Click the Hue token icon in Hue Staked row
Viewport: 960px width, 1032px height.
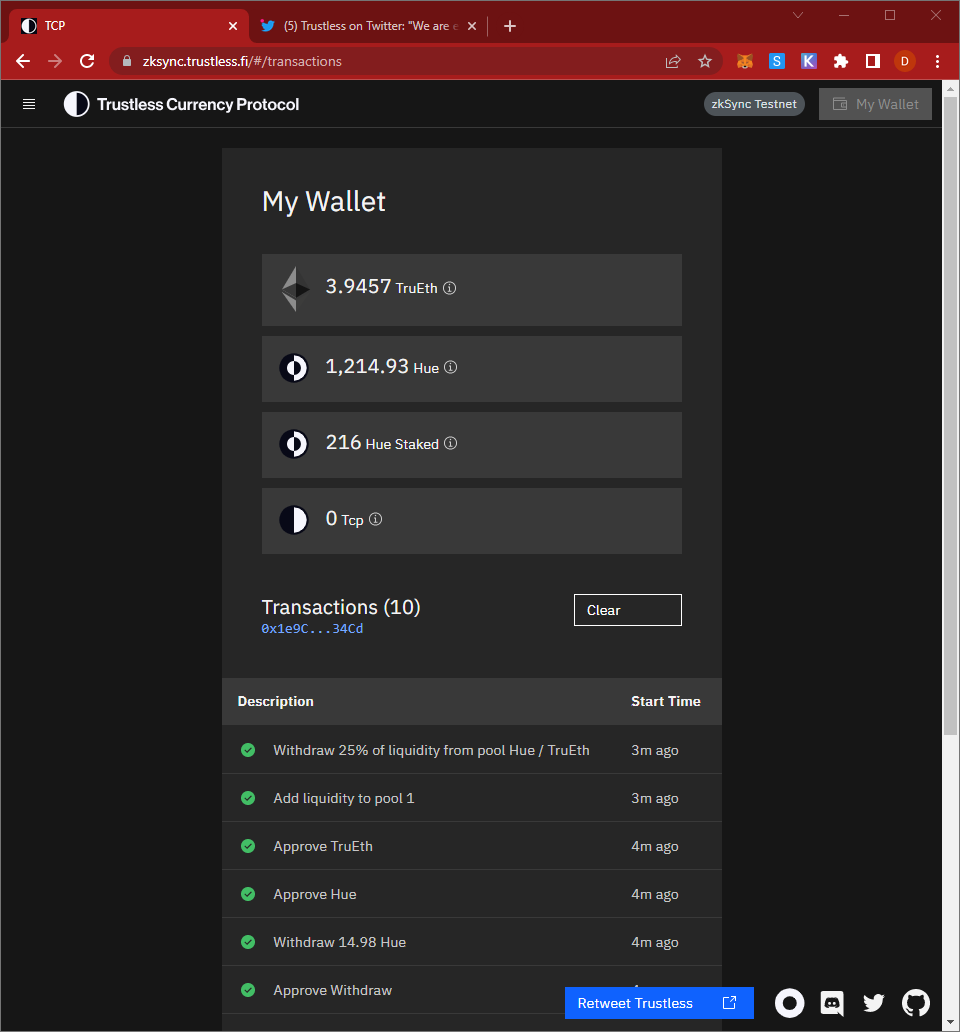click(x=294, y=444)
